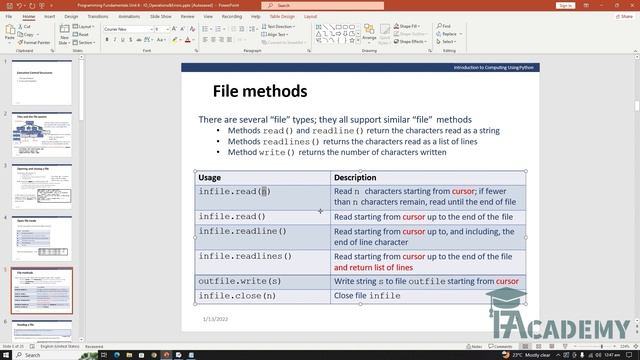Viewport: 640px width, 360px height.
Task: Switch to the Slide Show tab
Action: click(161, 16)
